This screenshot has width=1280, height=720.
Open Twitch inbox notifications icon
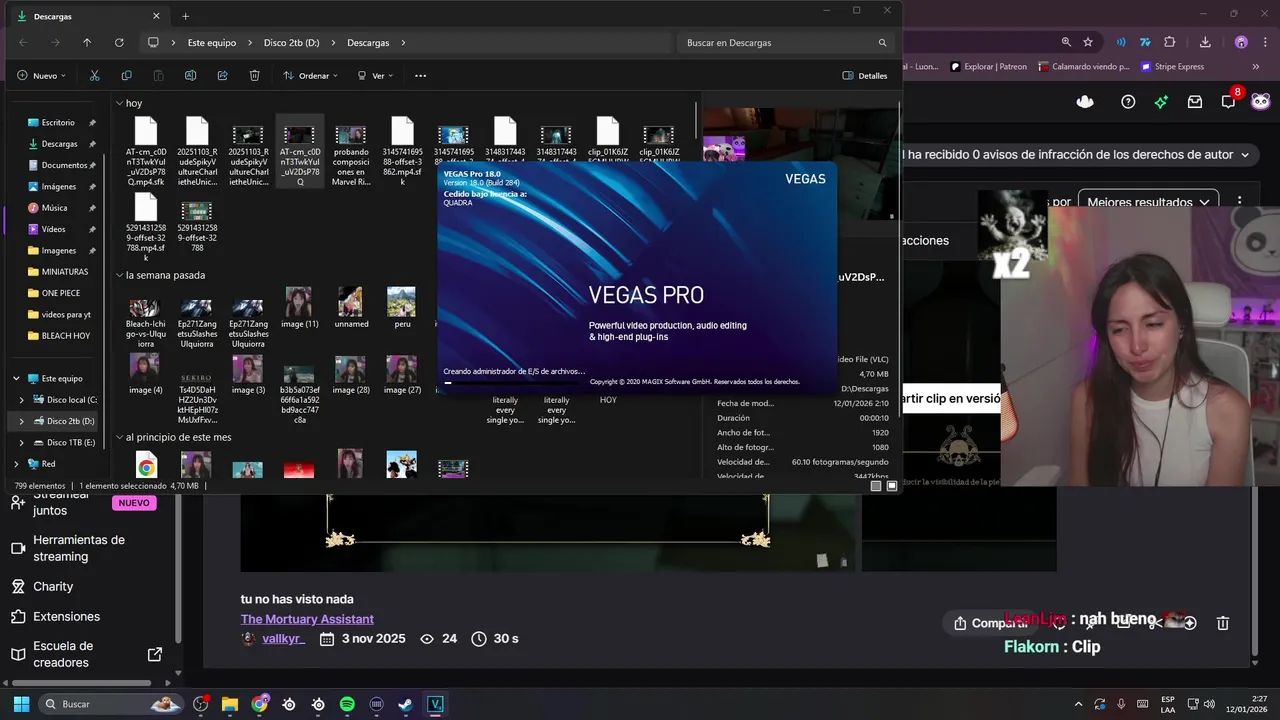tap(1194, 101)
